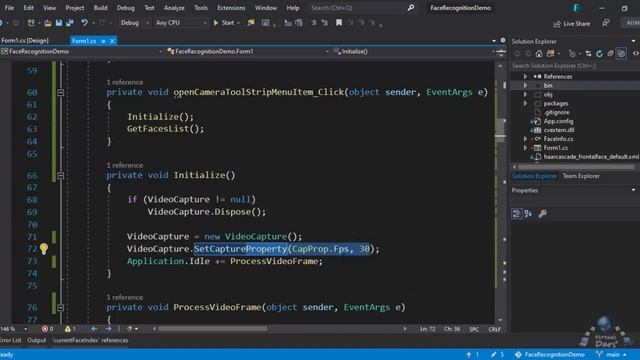Click the lightbulb quick actions icon
Image resolution: width=640 pixels, height=360 pixels.
pyautogui.click(x=44, y=249)
